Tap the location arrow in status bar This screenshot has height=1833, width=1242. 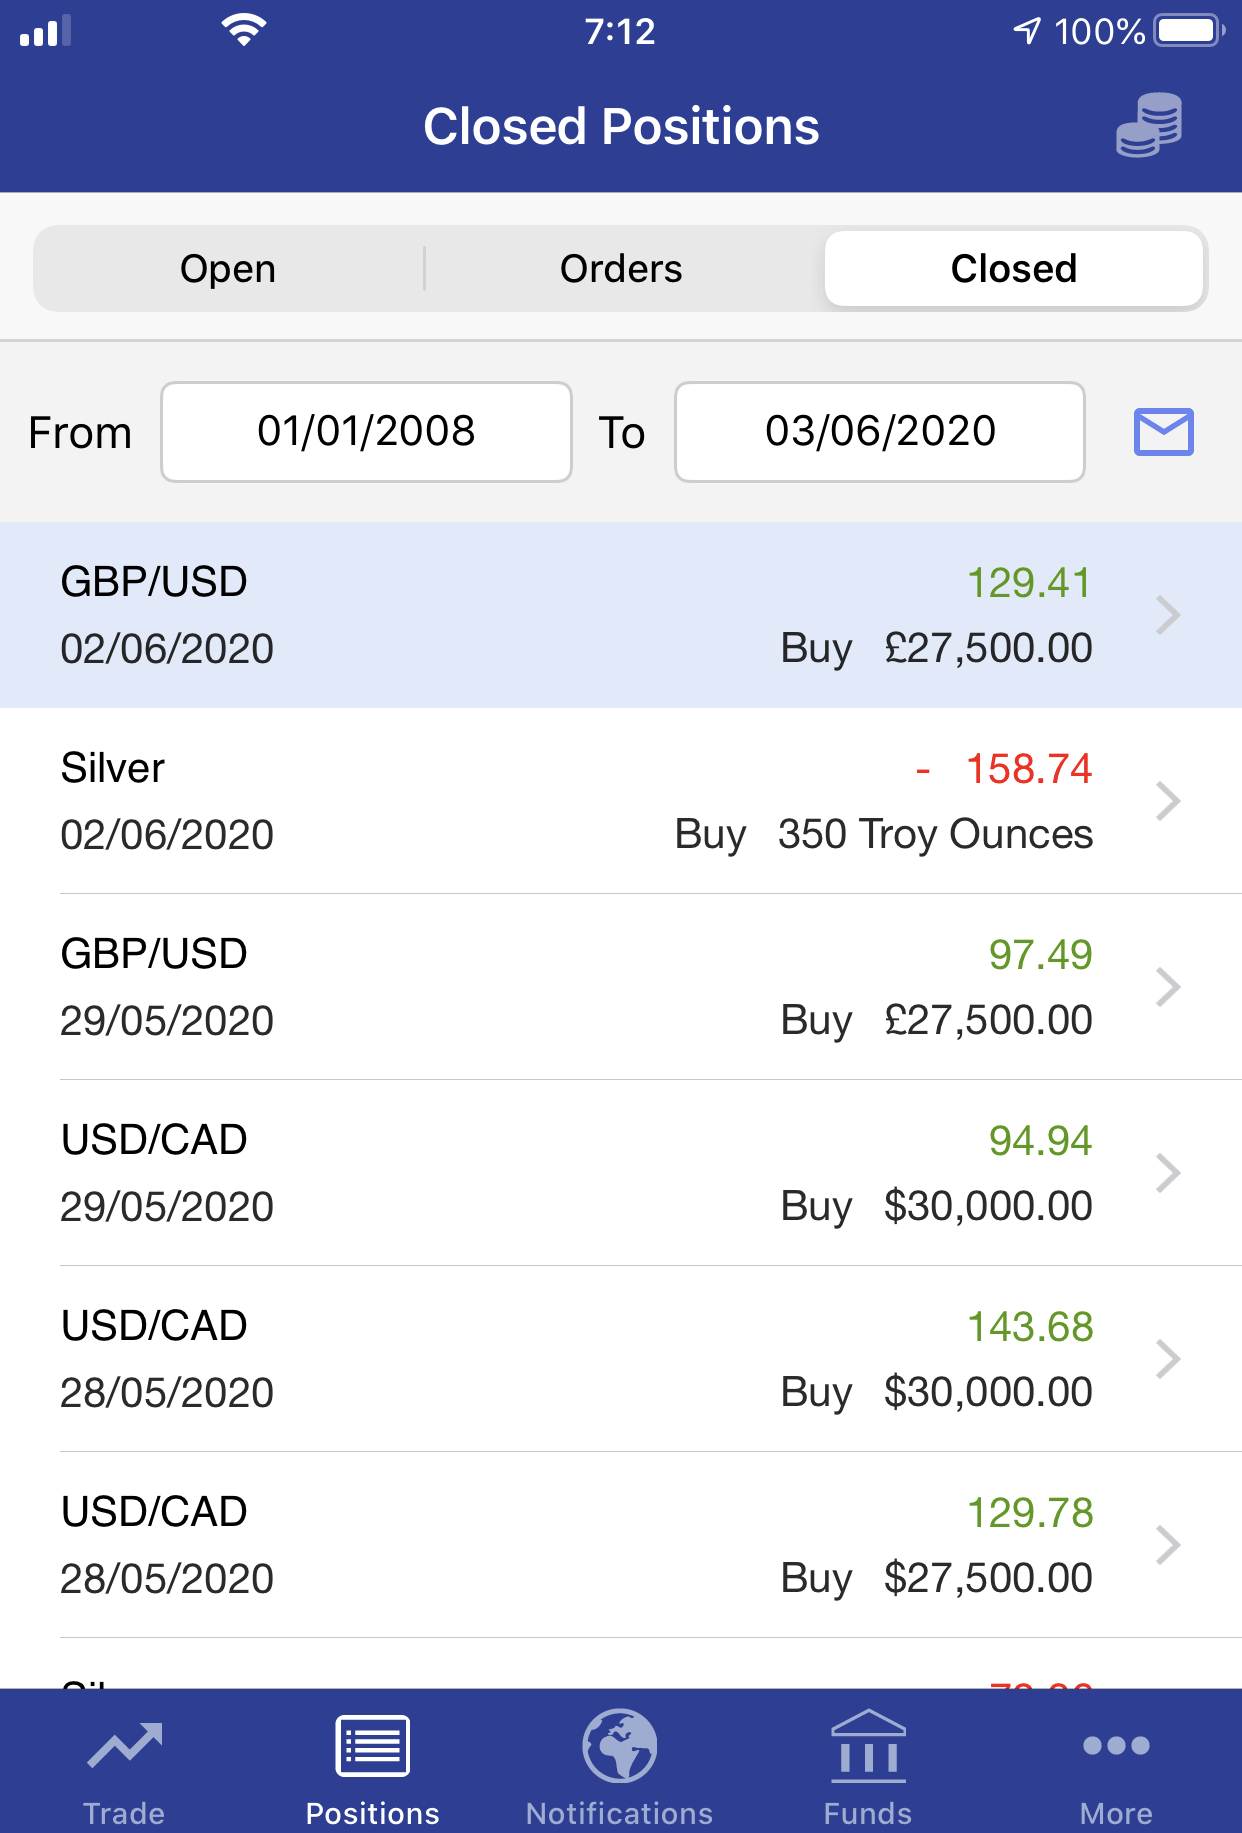point(1027,31)
